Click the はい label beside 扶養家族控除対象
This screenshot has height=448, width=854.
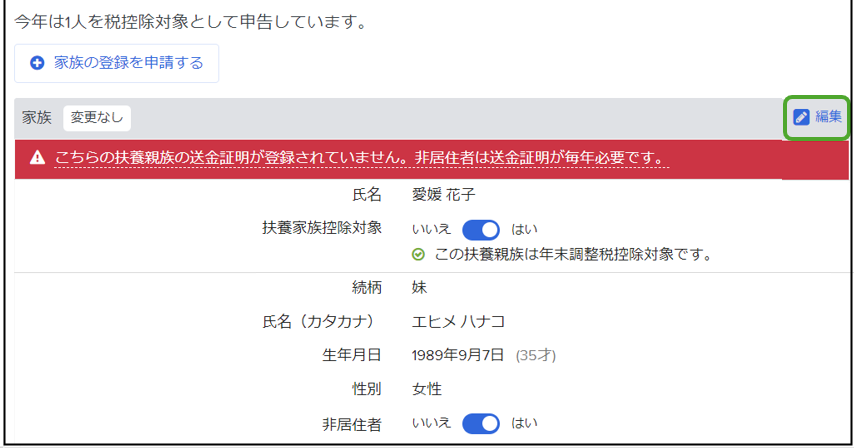(x=524, y=229)
